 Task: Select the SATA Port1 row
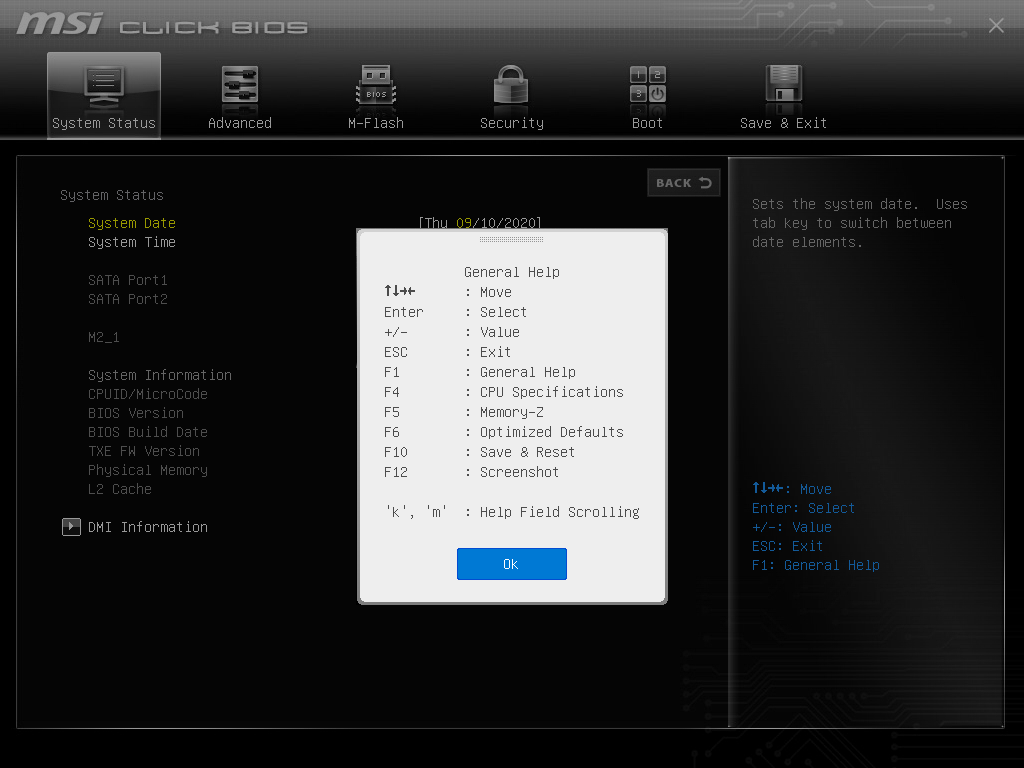pyautogui.click(x=128, y=280)
